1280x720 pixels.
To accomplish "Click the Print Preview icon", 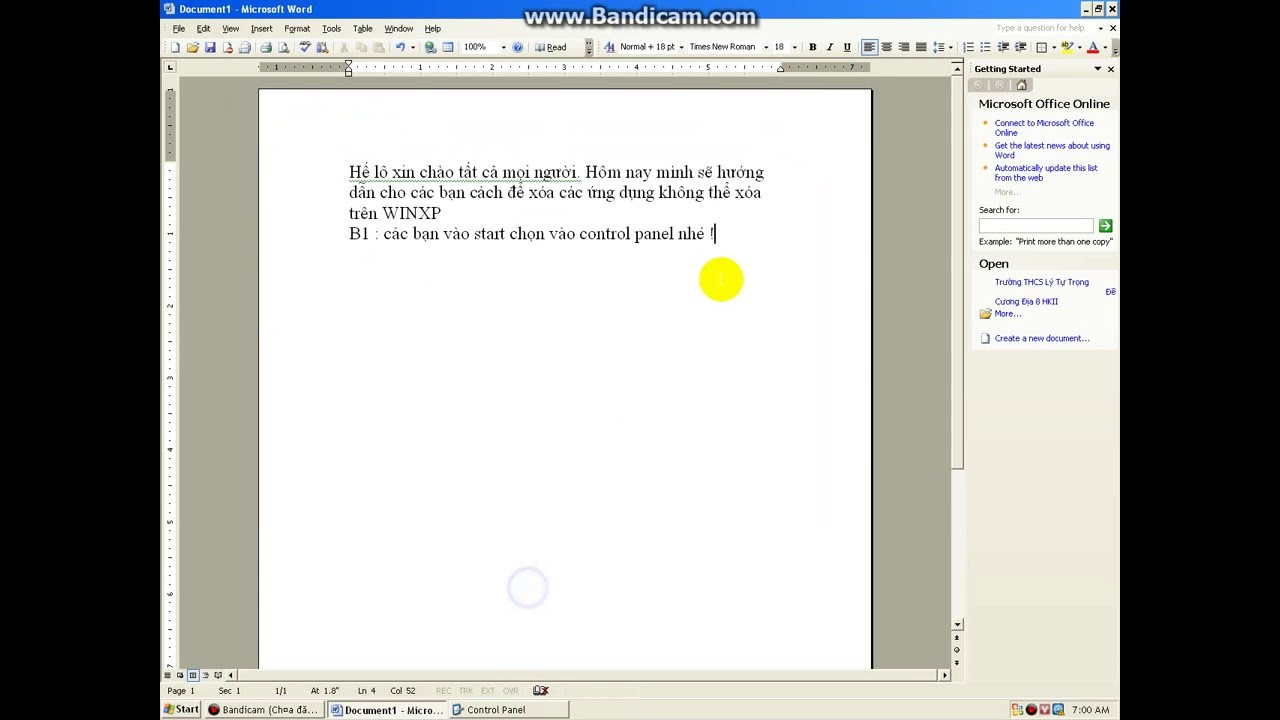I will click(x=283, y=47).
